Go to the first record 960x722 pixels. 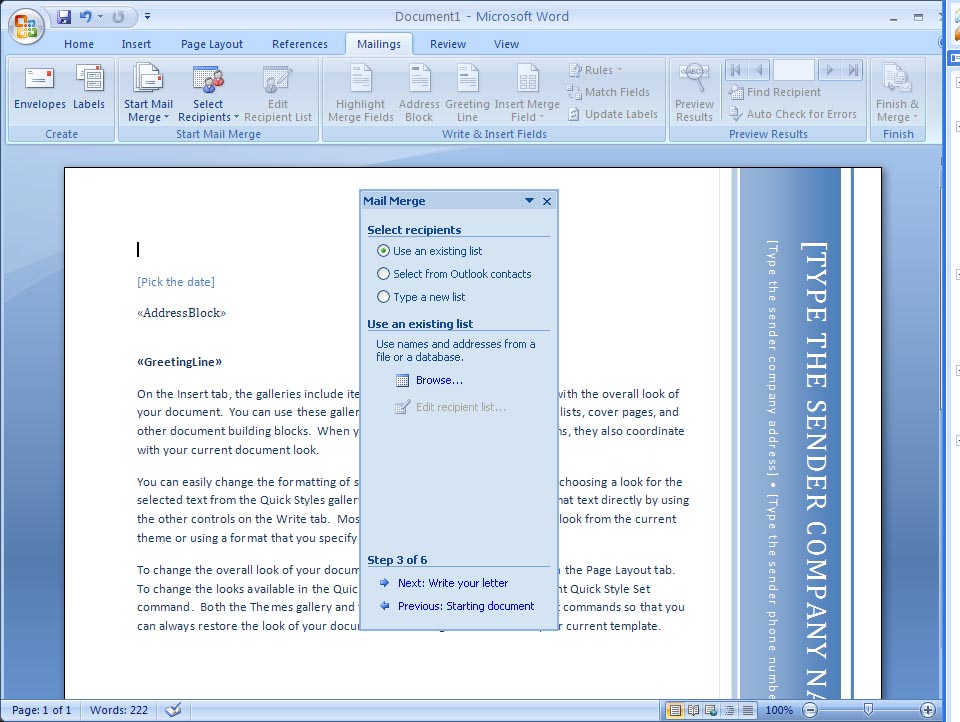click(736, 70)
